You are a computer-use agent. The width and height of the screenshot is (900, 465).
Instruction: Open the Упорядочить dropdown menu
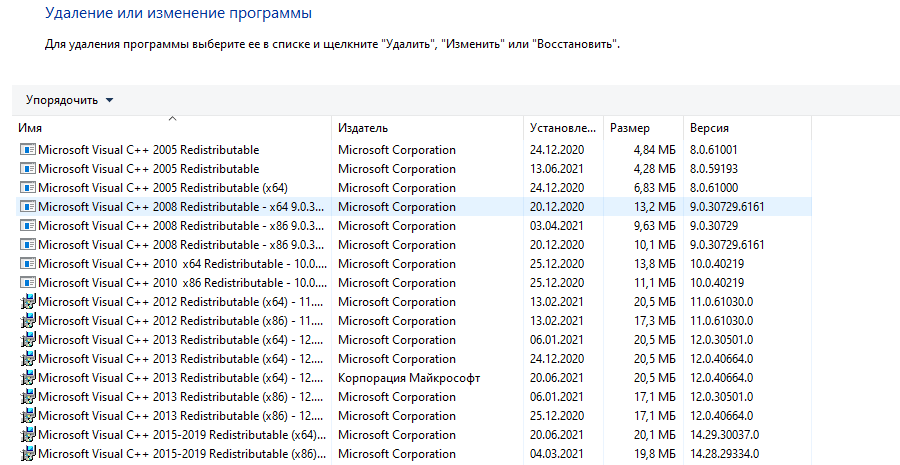69,100
